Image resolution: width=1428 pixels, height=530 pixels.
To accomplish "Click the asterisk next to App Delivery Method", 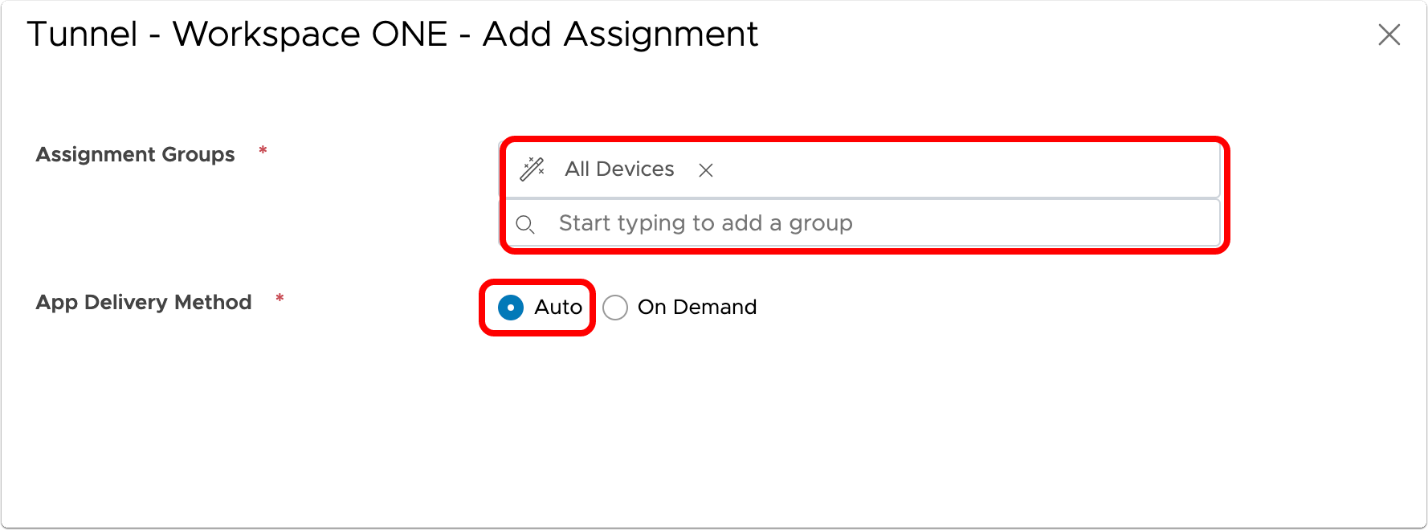I will [280, 298].
